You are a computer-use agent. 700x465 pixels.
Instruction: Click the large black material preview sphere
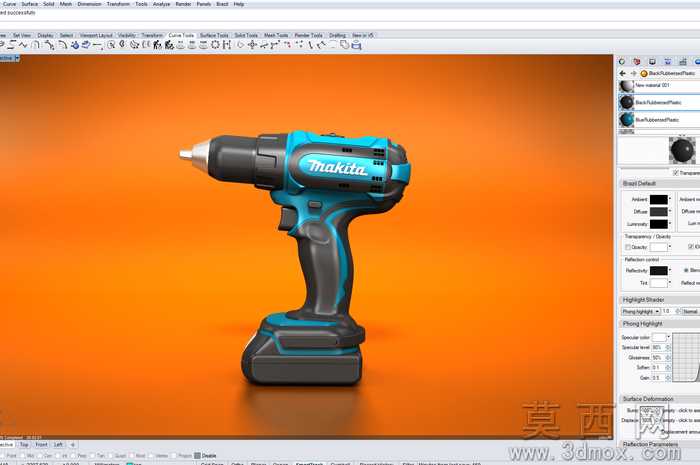pyautogui.click(x=682, y=150)
